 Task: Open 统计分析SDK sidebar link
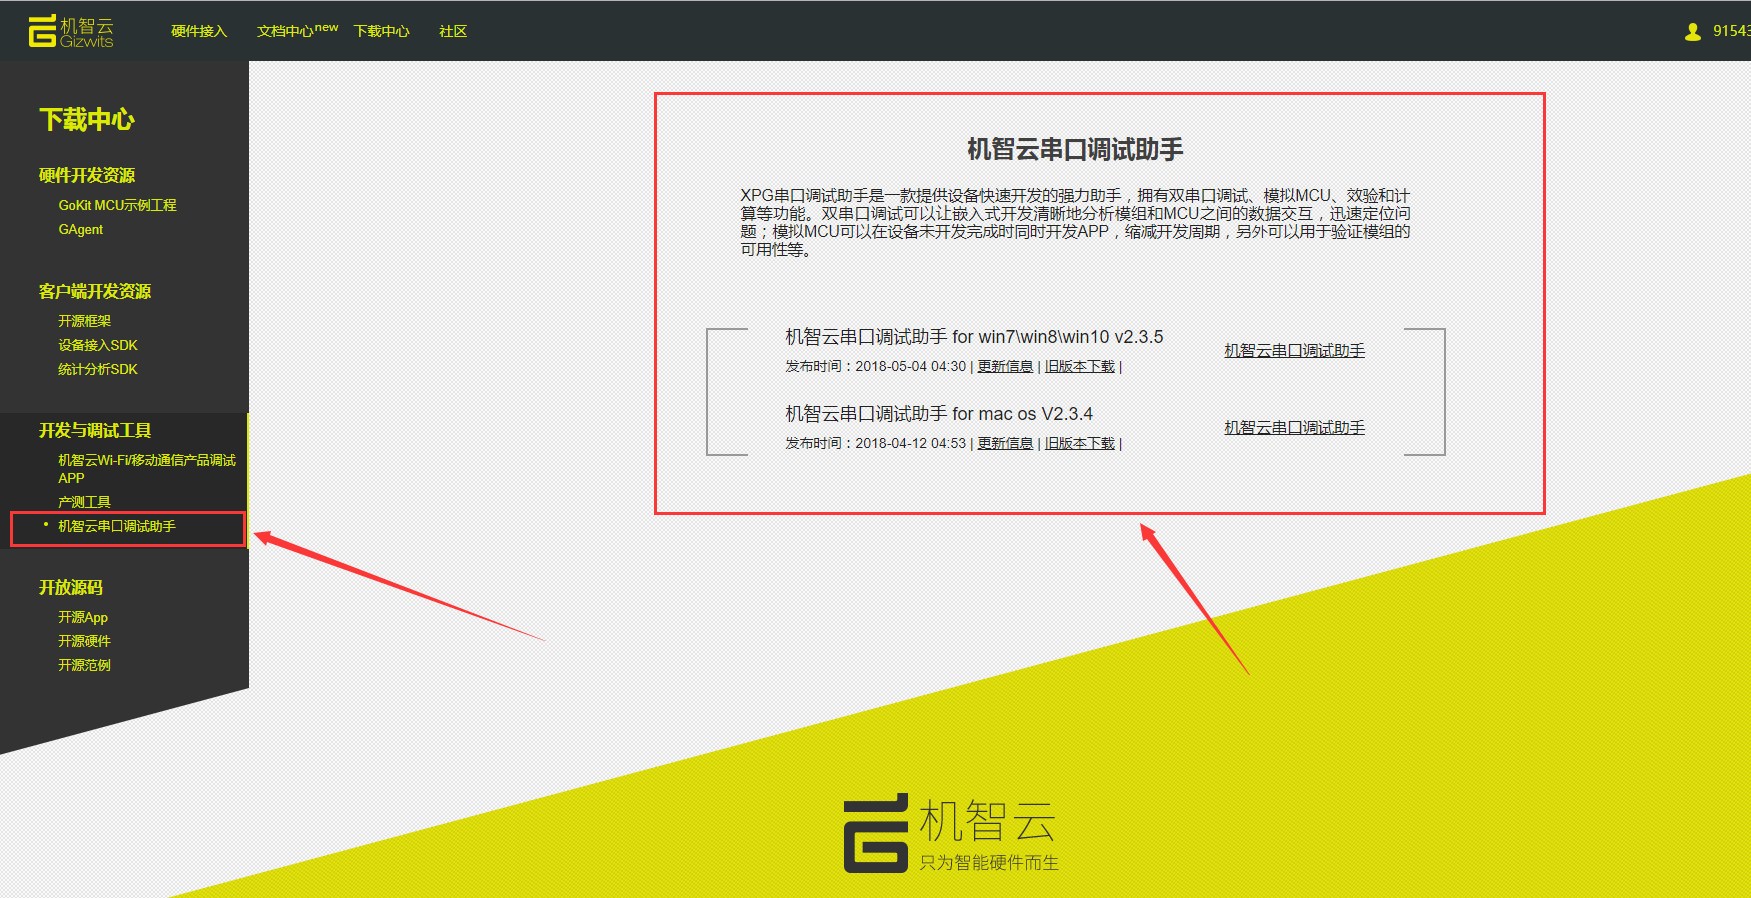point(98,369)
